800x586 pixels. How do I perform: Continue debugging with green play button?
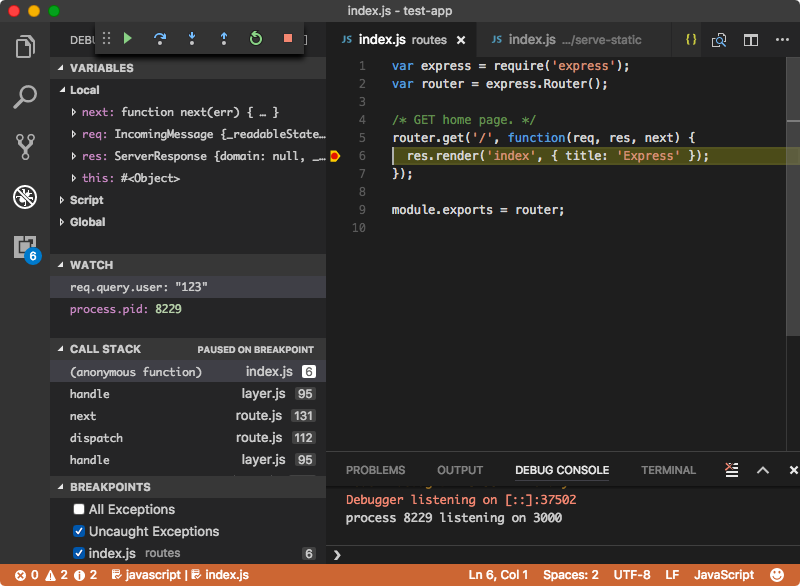tap(128, 38)
